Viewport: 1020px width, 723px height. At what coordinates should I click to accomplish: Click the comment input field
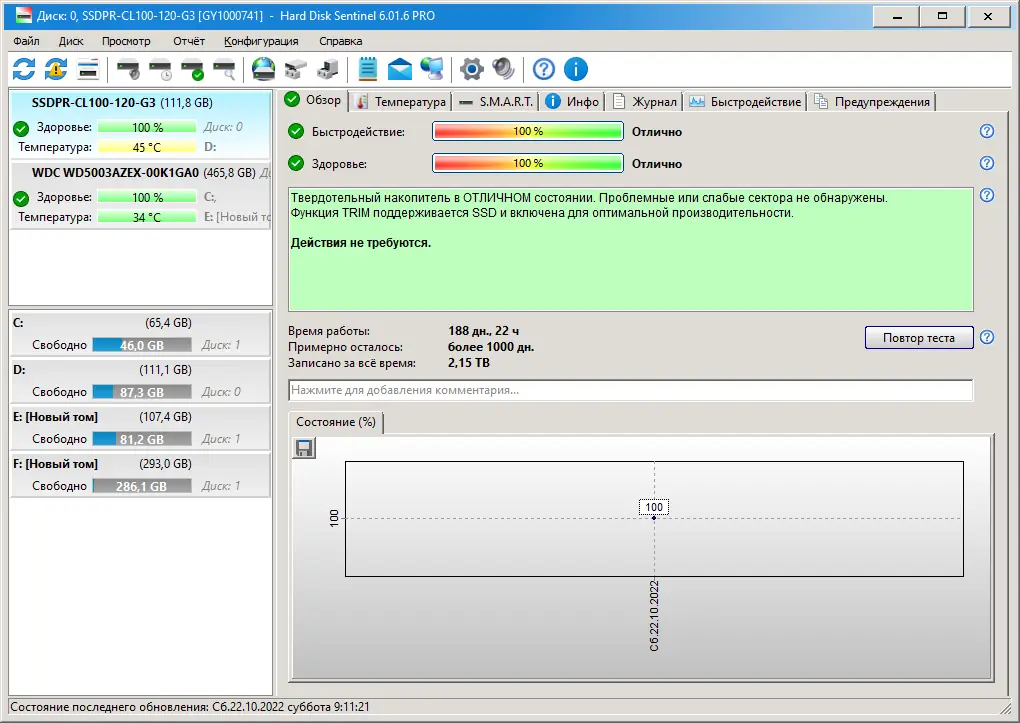click(x=630, y=390)
